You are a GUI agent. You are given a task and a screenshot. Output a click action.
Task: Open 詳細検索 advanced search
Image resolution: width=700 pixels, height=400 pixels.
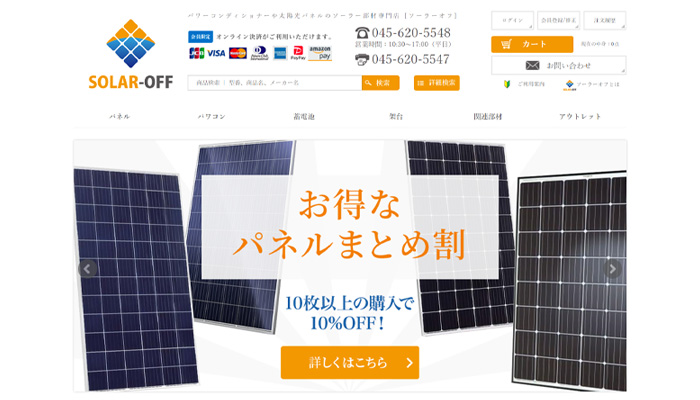(x=437, y=83)
